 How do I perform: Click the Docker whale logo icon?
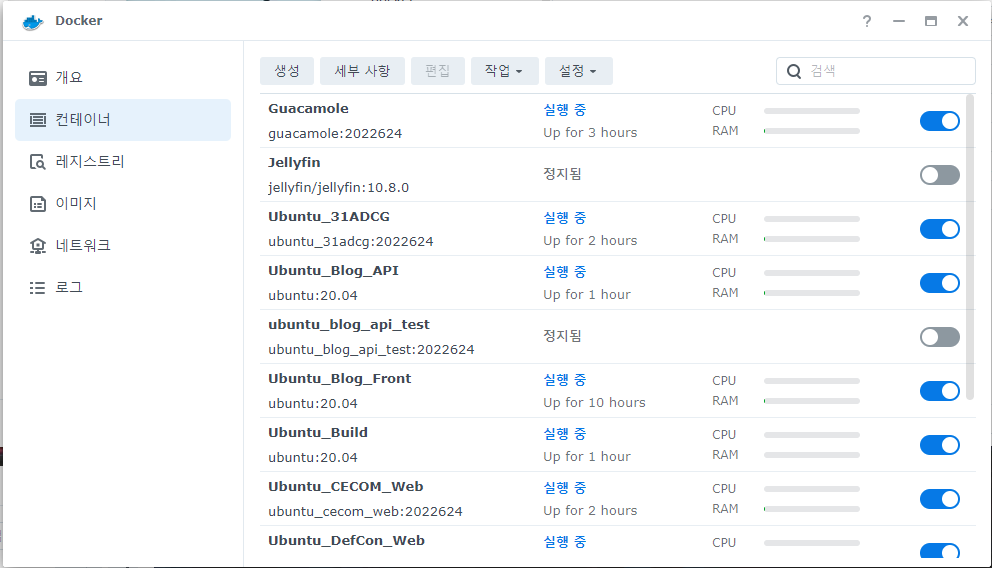click(32, 22)
